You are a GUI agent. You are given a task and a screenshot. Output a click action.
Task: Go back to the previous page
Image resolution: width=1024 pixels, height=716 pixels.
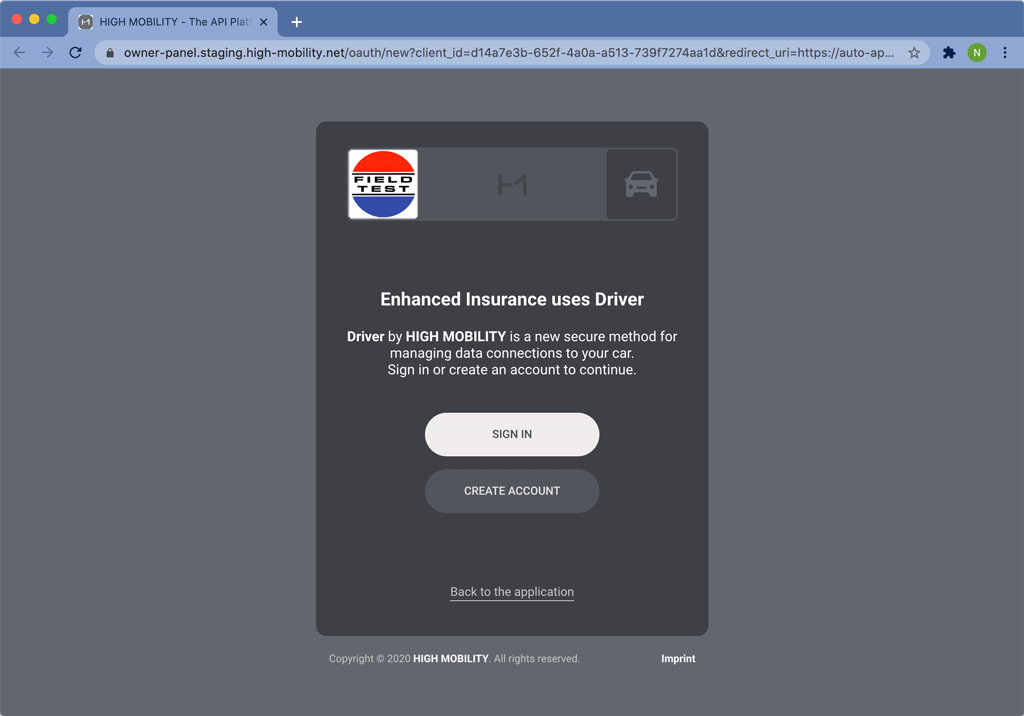tap(20, 53)
